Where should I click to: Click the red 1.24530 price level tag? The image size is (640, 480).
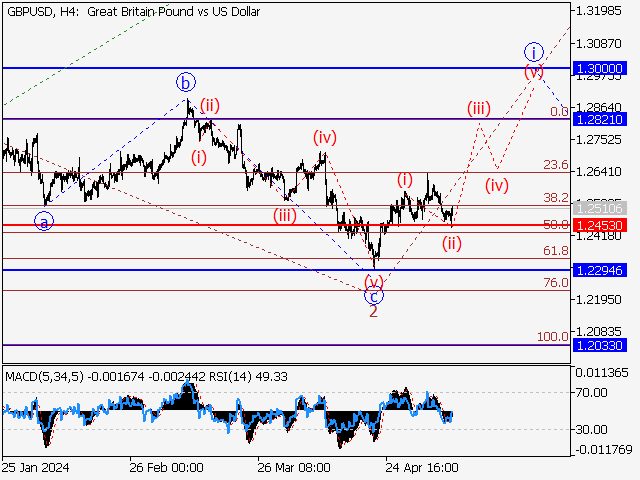click(x=600, y=225)
